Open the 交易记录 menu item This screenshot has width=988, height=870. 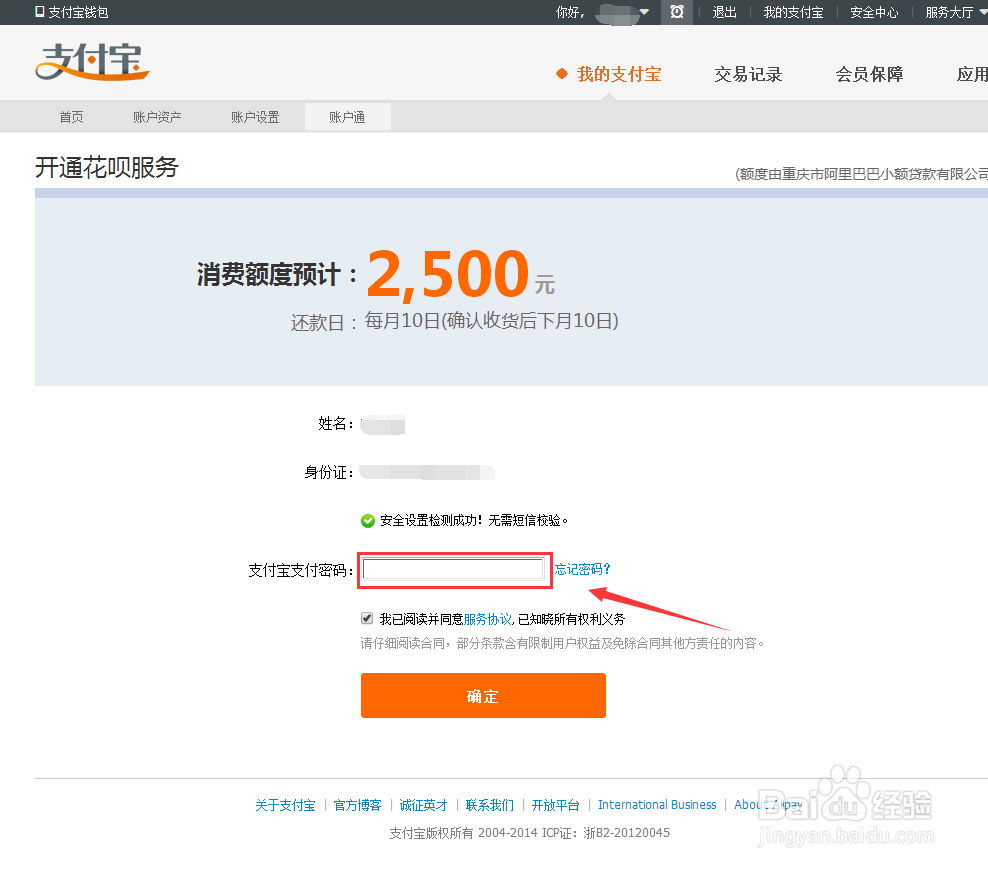tap(748, 74)
